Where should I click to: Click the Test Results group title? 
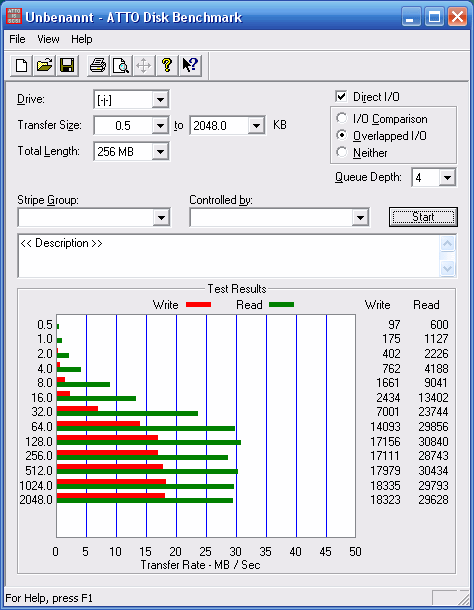237,289
